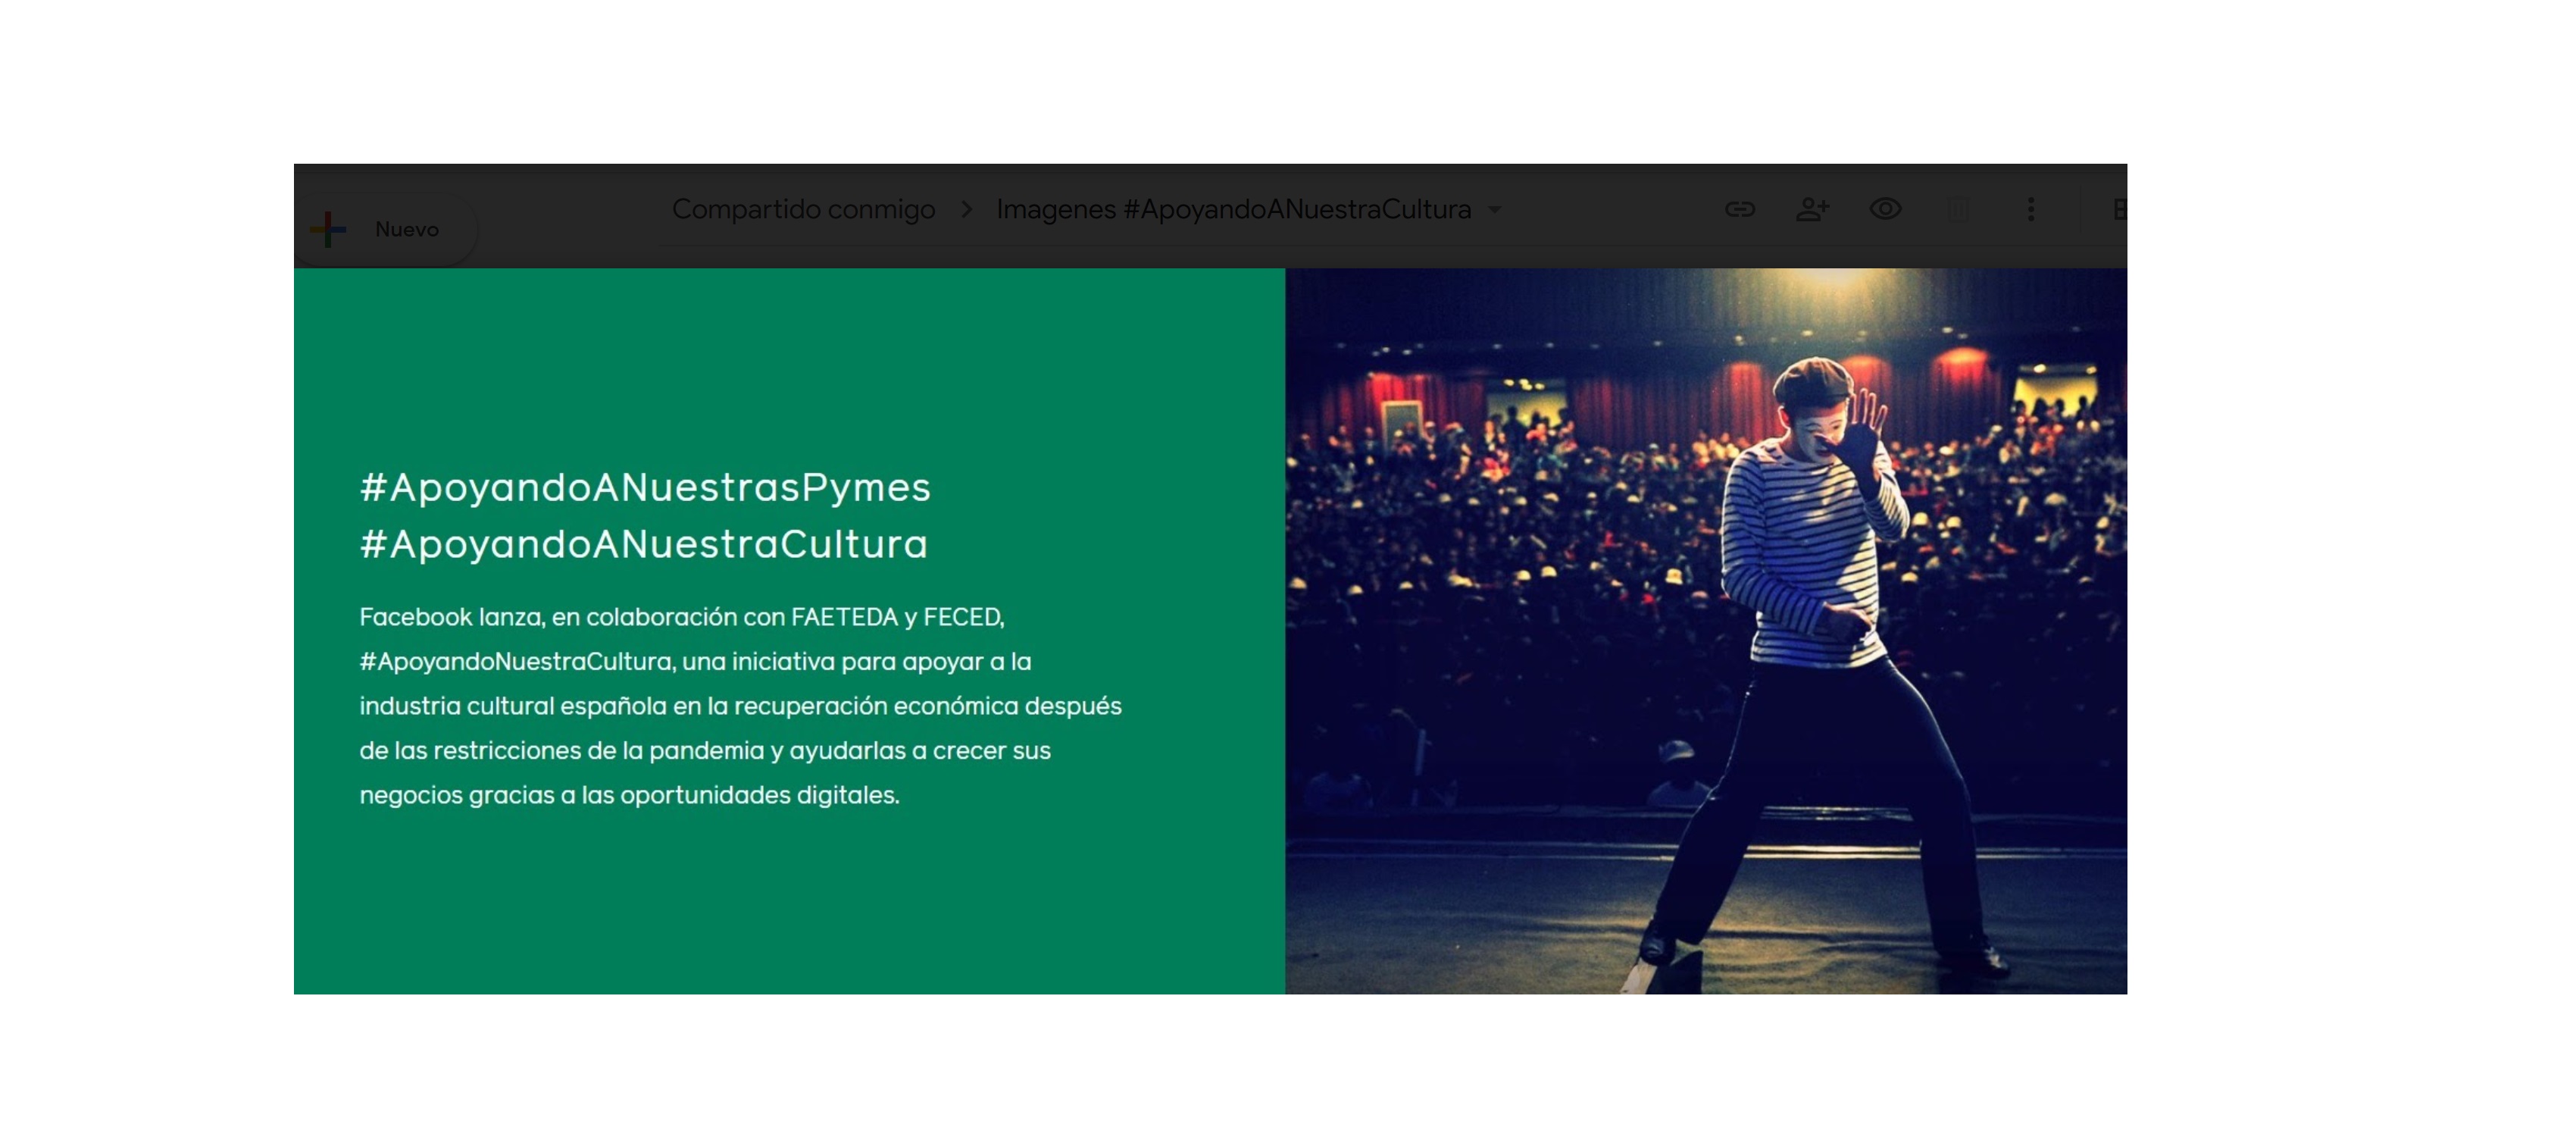Expand the Imagenes #ApoyandoANuestraCultura folder dropdown arrow
Screen dimensions: 2576x1140
1494,210
